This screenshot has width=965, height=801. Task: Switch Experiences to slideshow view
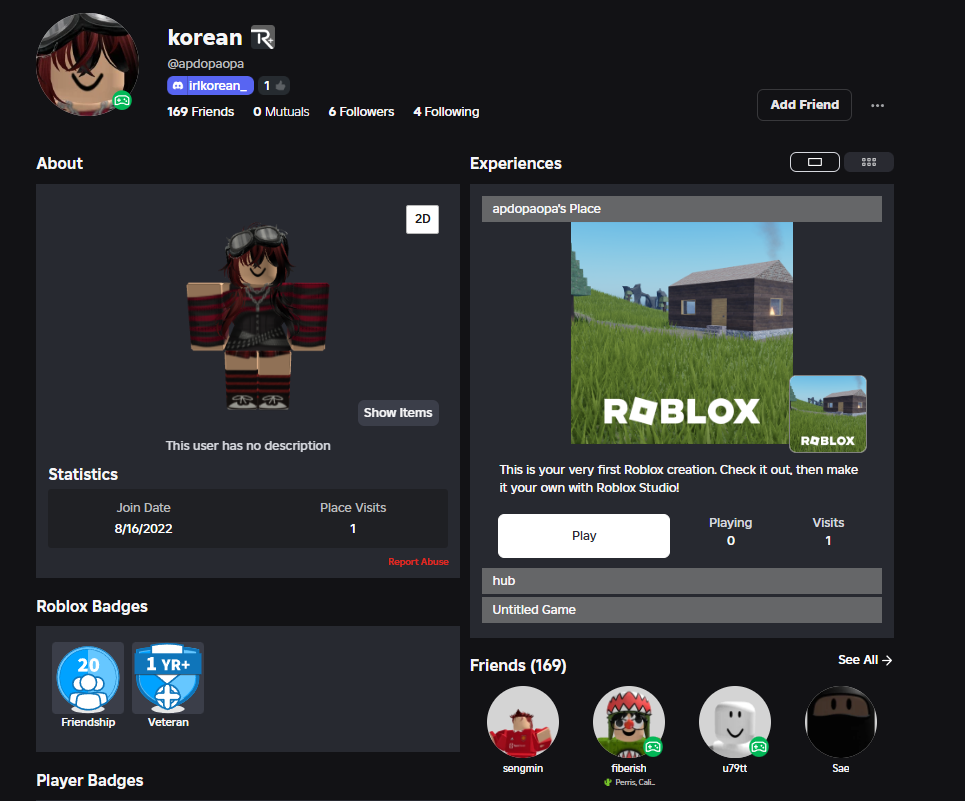(x=815, y=162)
